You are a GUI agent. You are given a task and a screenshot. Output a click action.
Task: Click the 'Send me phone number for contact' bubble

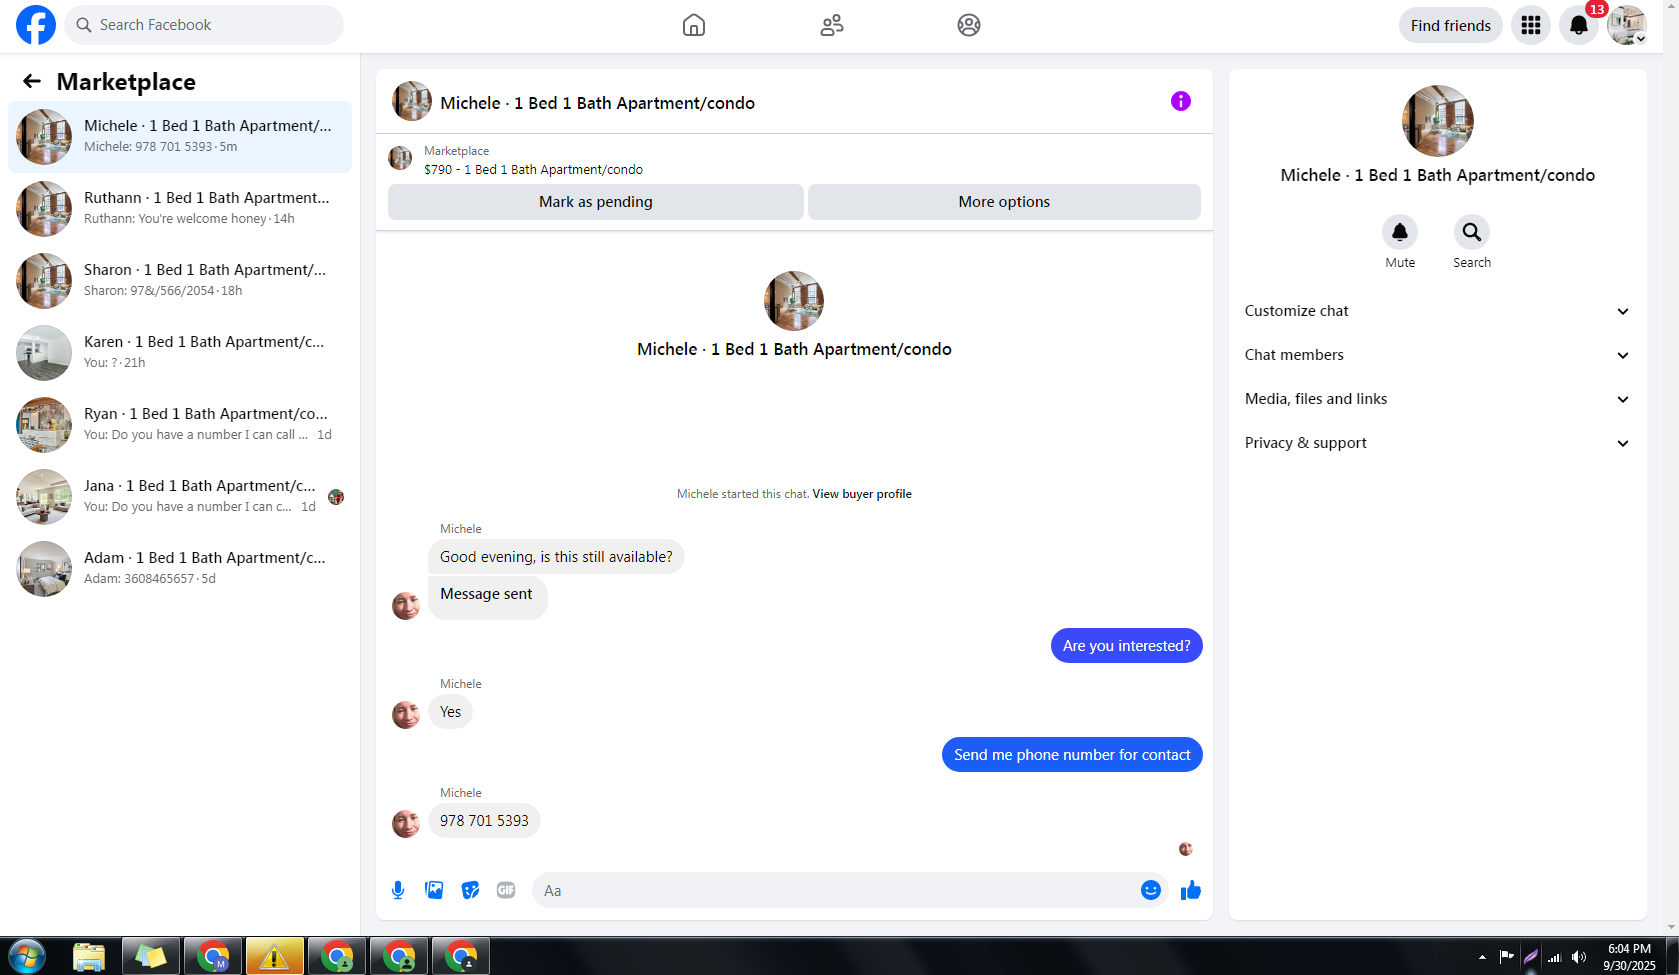coord(1072,755)
